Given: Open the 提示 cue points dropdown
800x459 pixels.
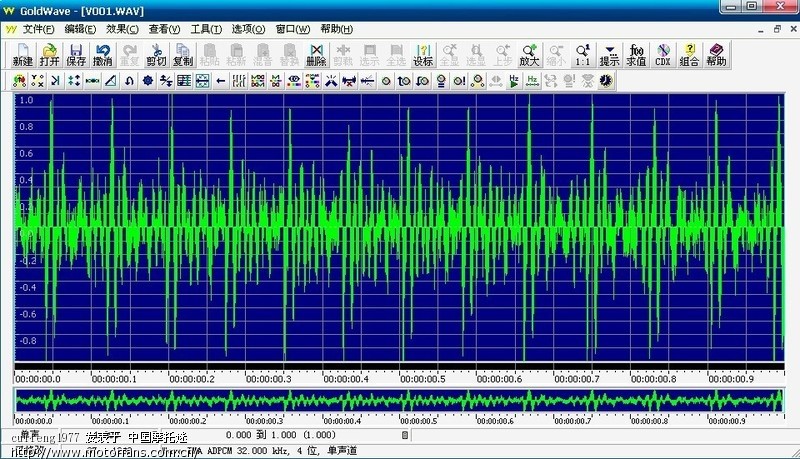Looking at the screenshot, I should (x=609, y=54).
